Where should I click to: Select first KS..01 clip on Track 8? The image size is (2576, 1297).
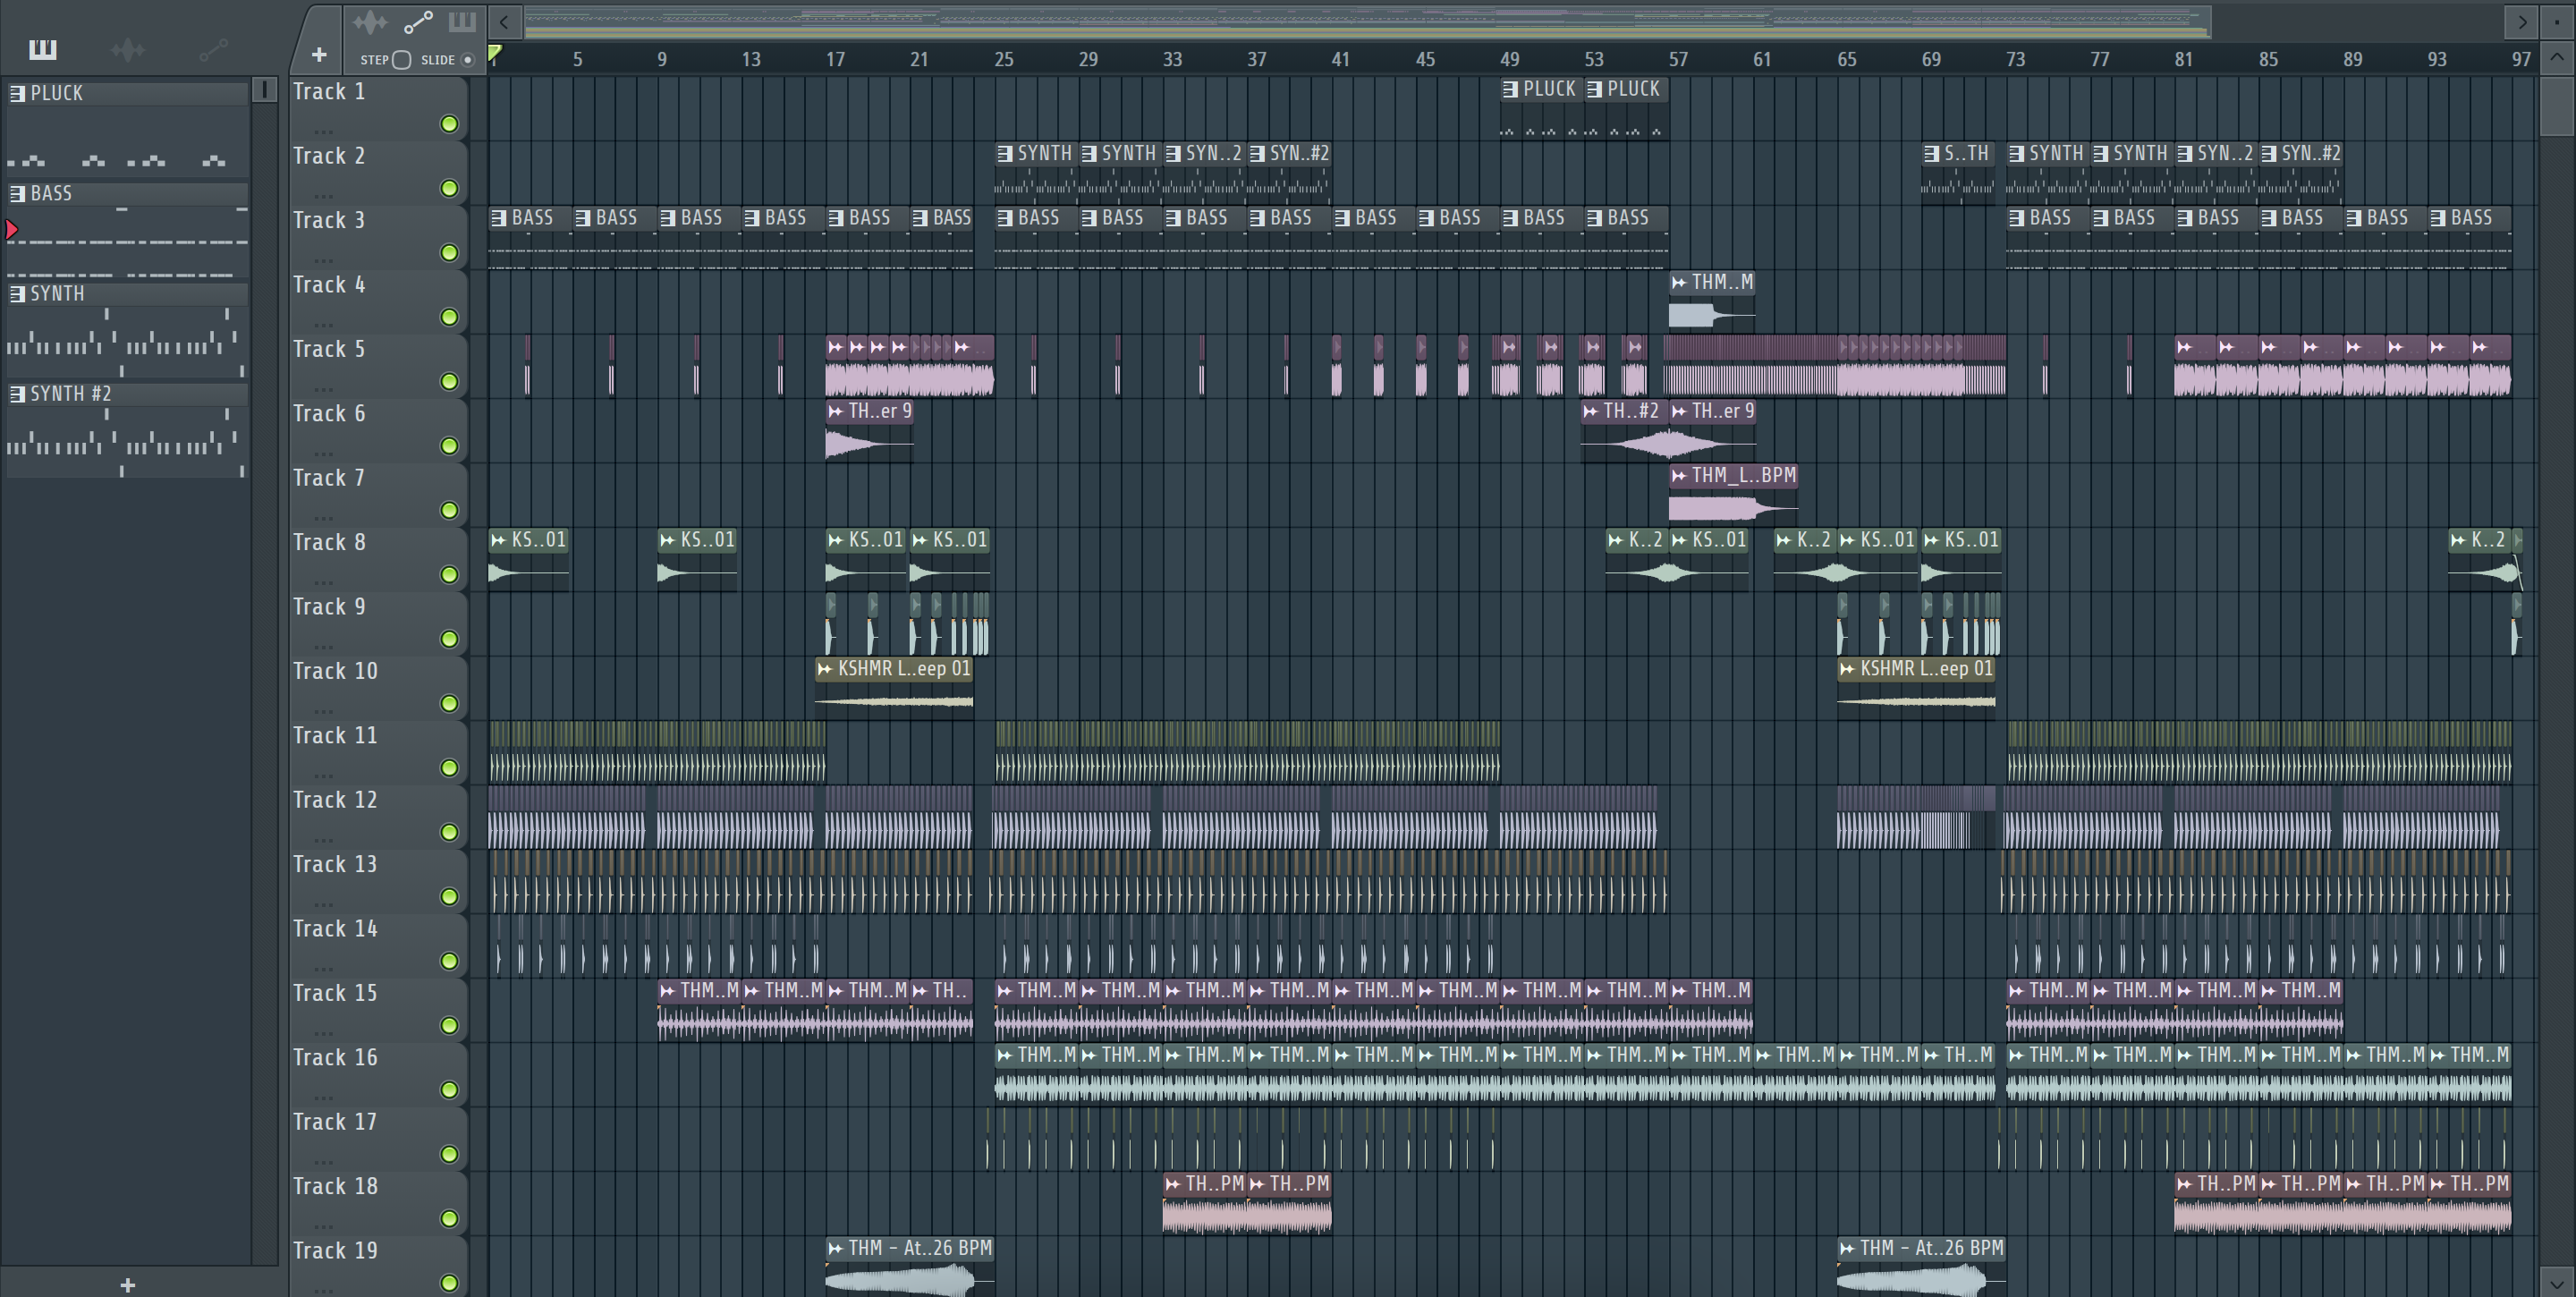pyautogui.click(x=528, y=559)
